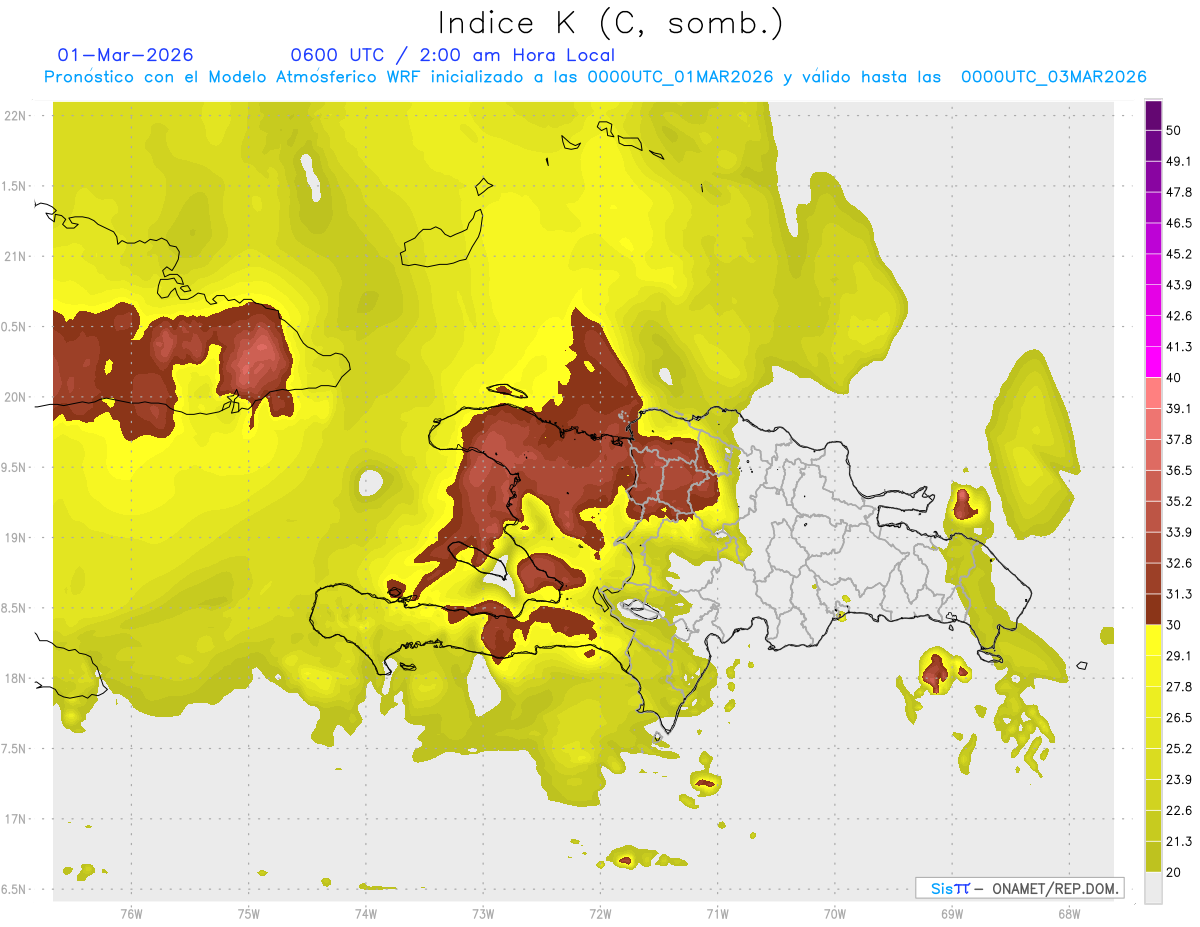Click the longitude label '75W'

click(x=249, y=914)
